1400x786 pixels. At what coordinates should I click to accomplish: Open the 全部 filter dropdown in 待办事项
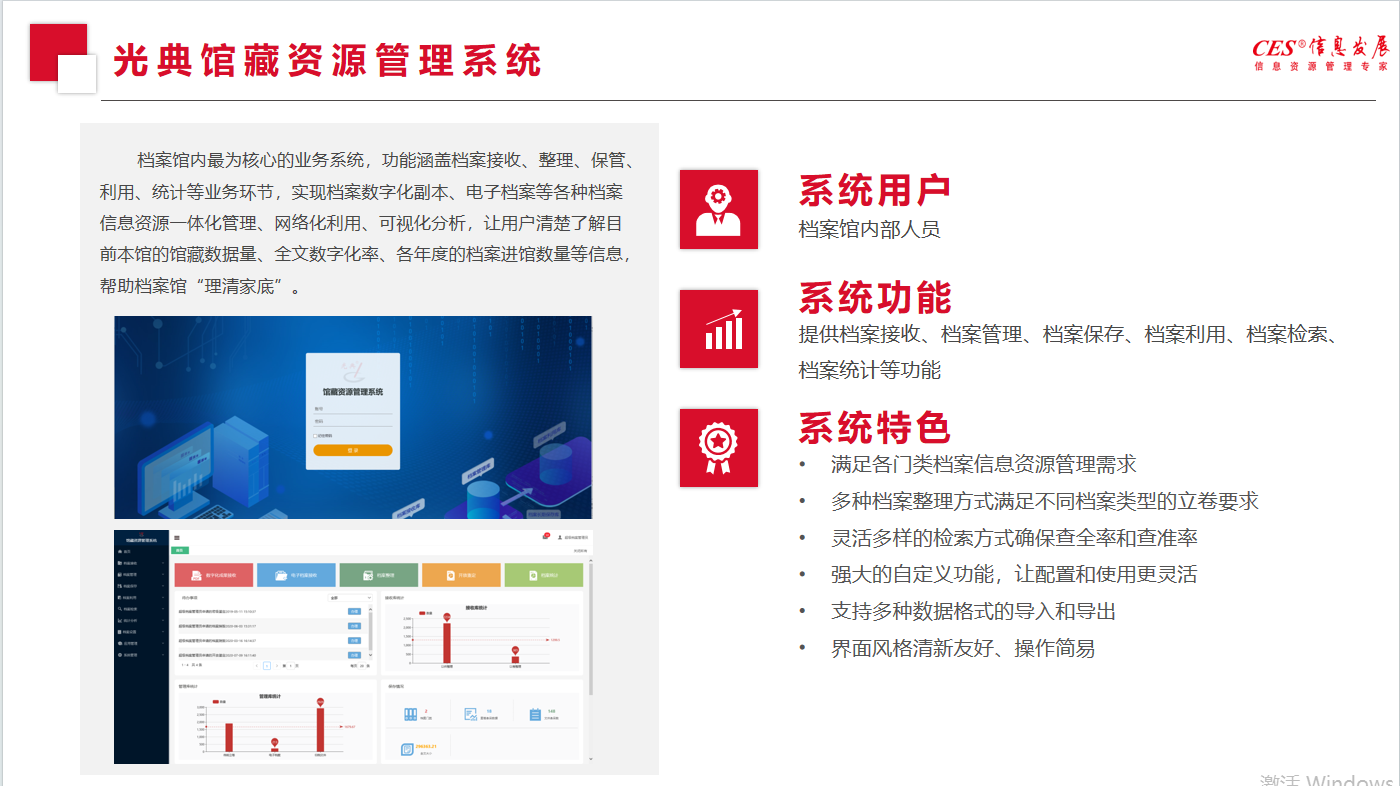(x=351, y=598)
